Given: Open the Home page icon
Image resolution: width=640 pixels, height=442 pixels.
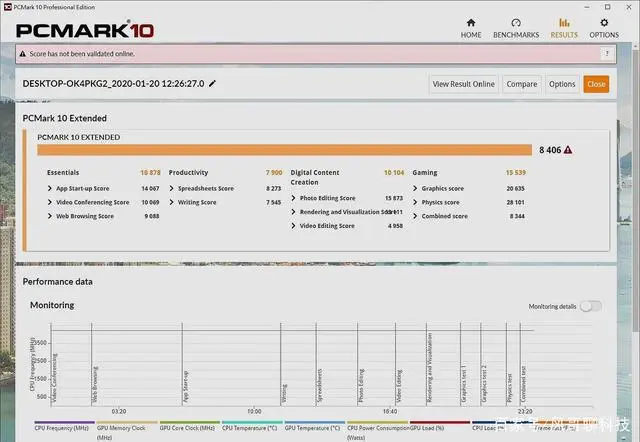Looking at the screenshot, I should (471, 23).
